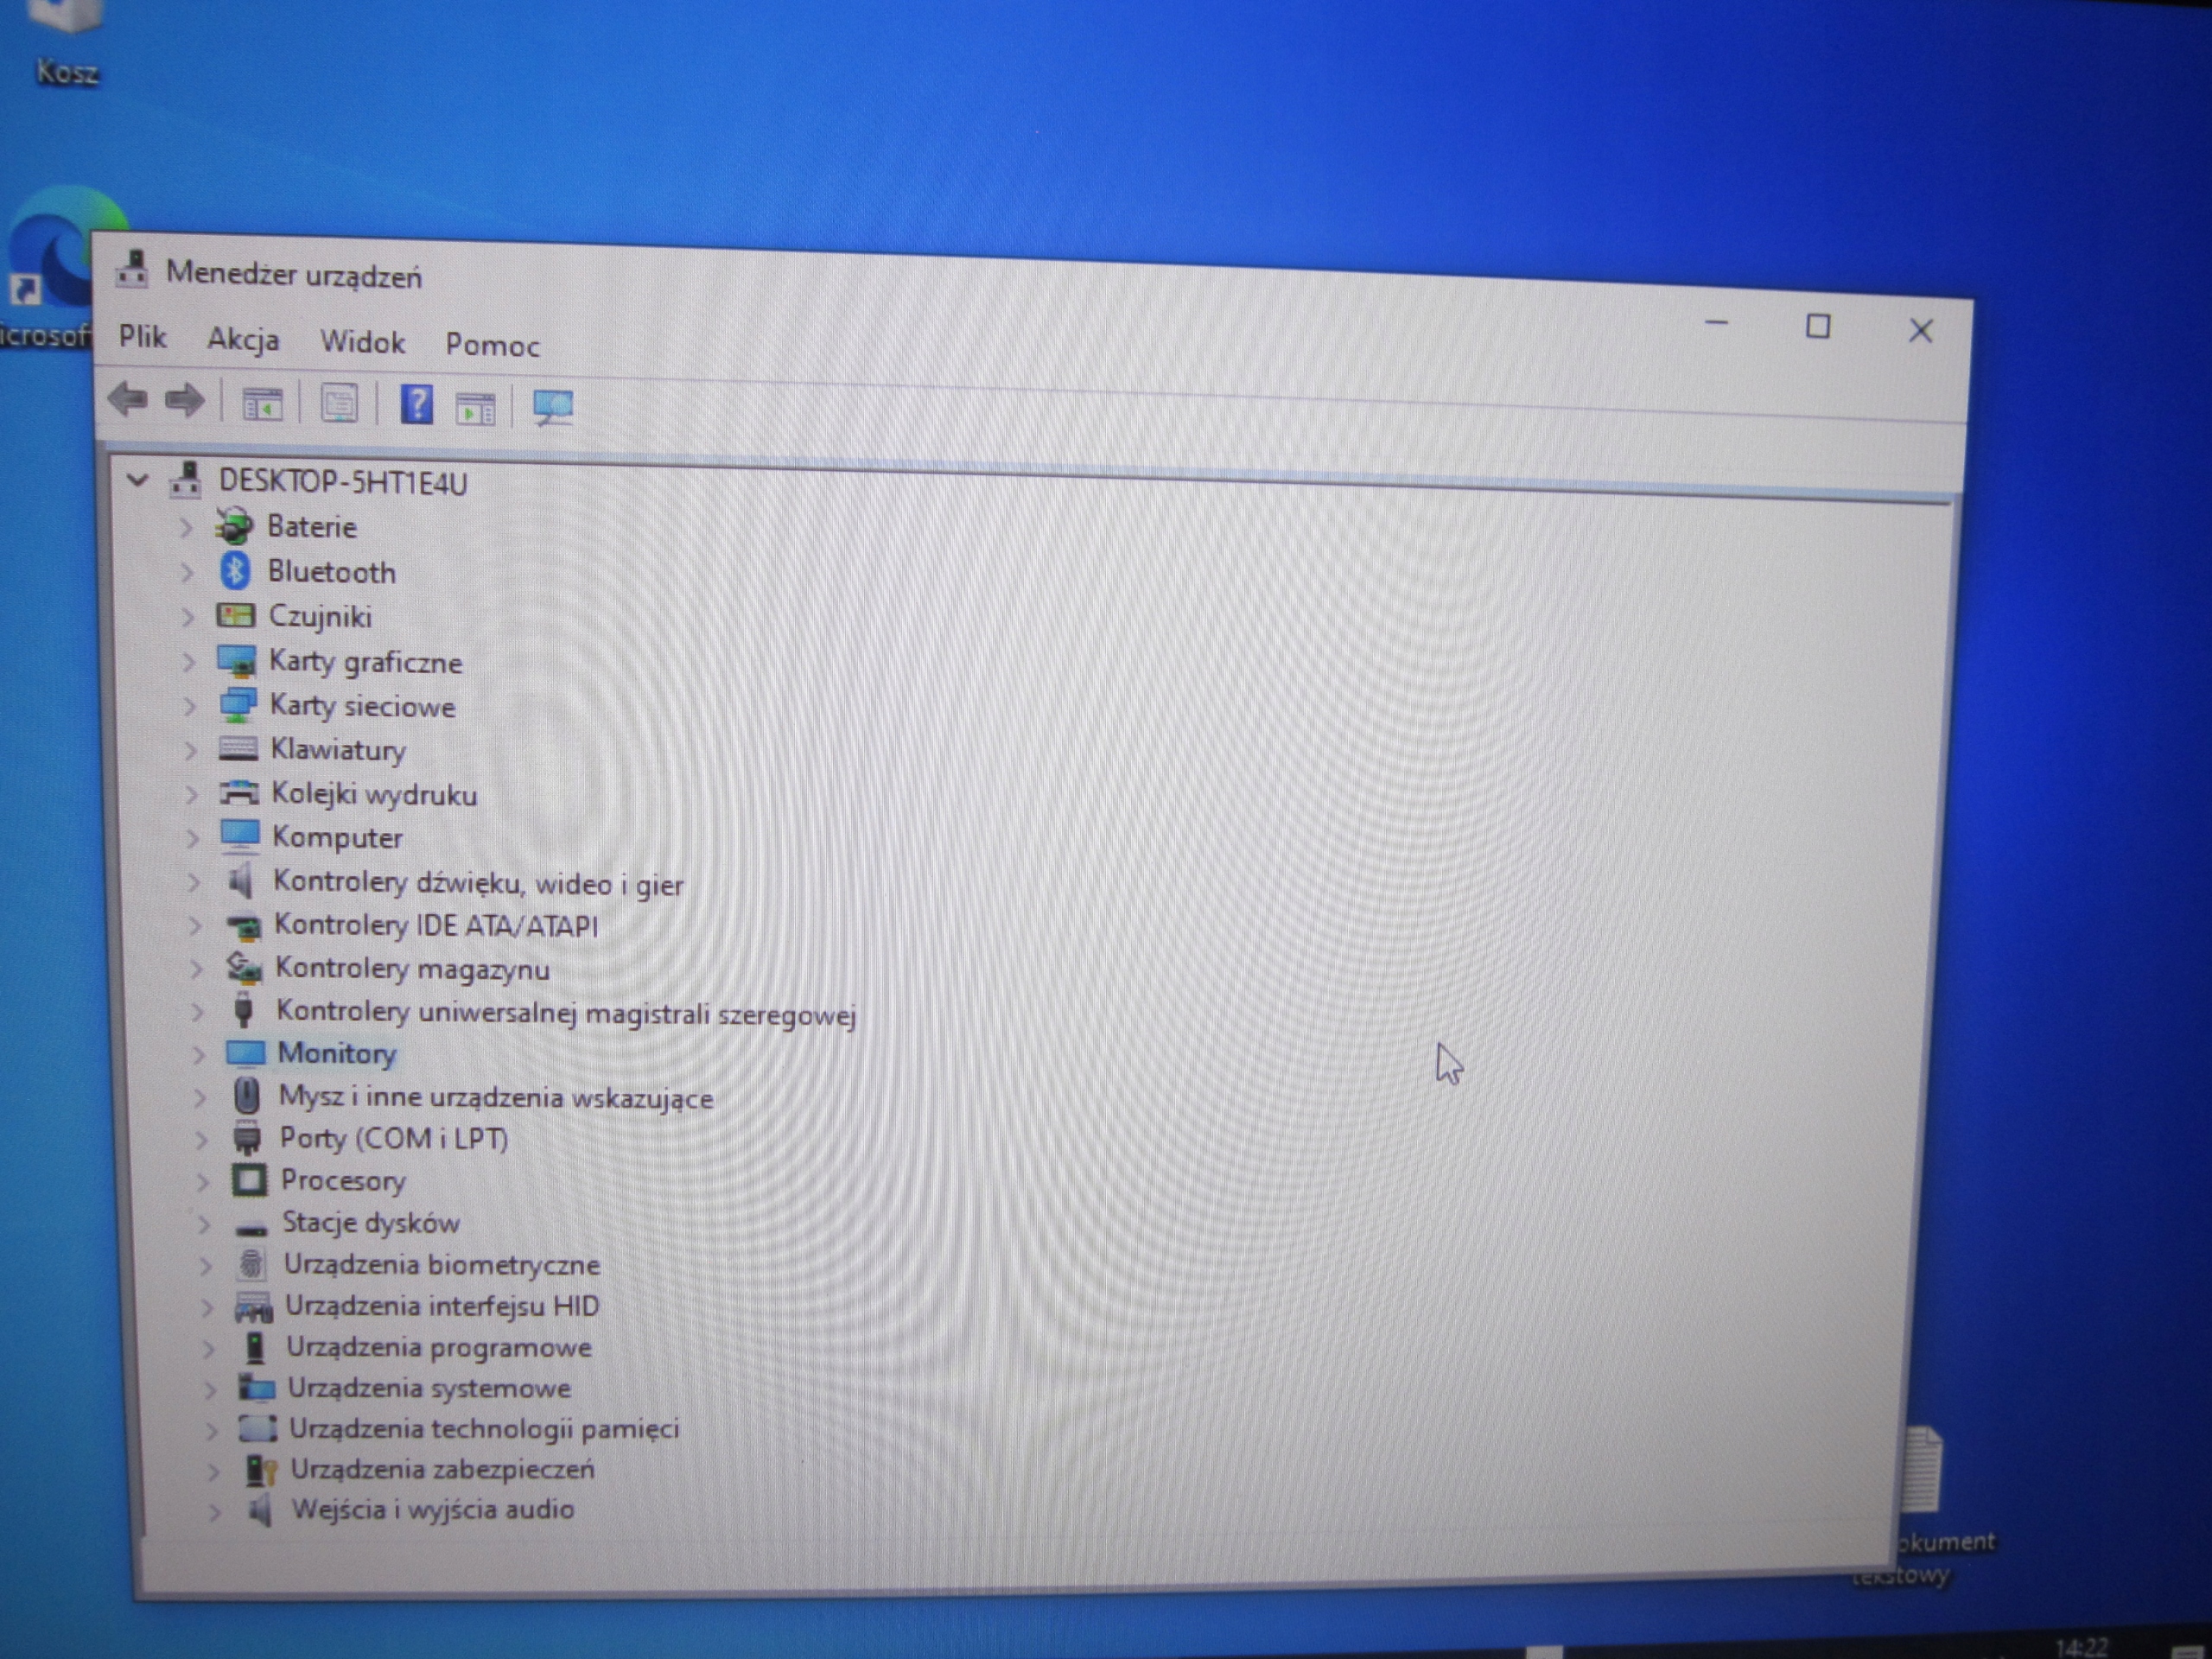Expand Wejścia i wyjścia audio category
2212x1659 pixels.
pos(214,1511)
